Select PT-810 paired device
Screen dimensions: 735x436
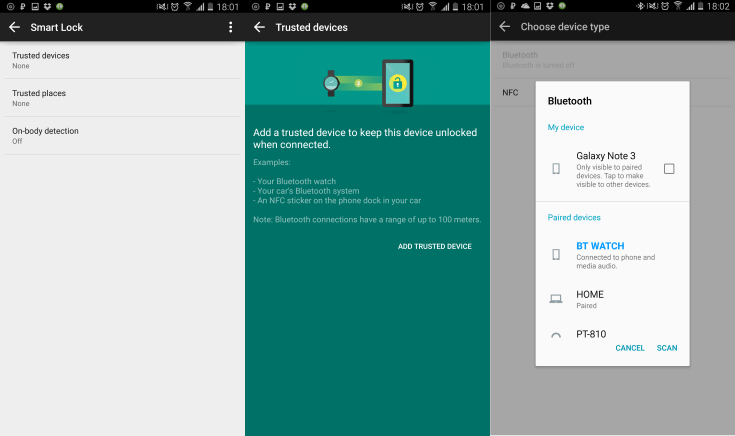pyautogui.click(x=612, y=334)
